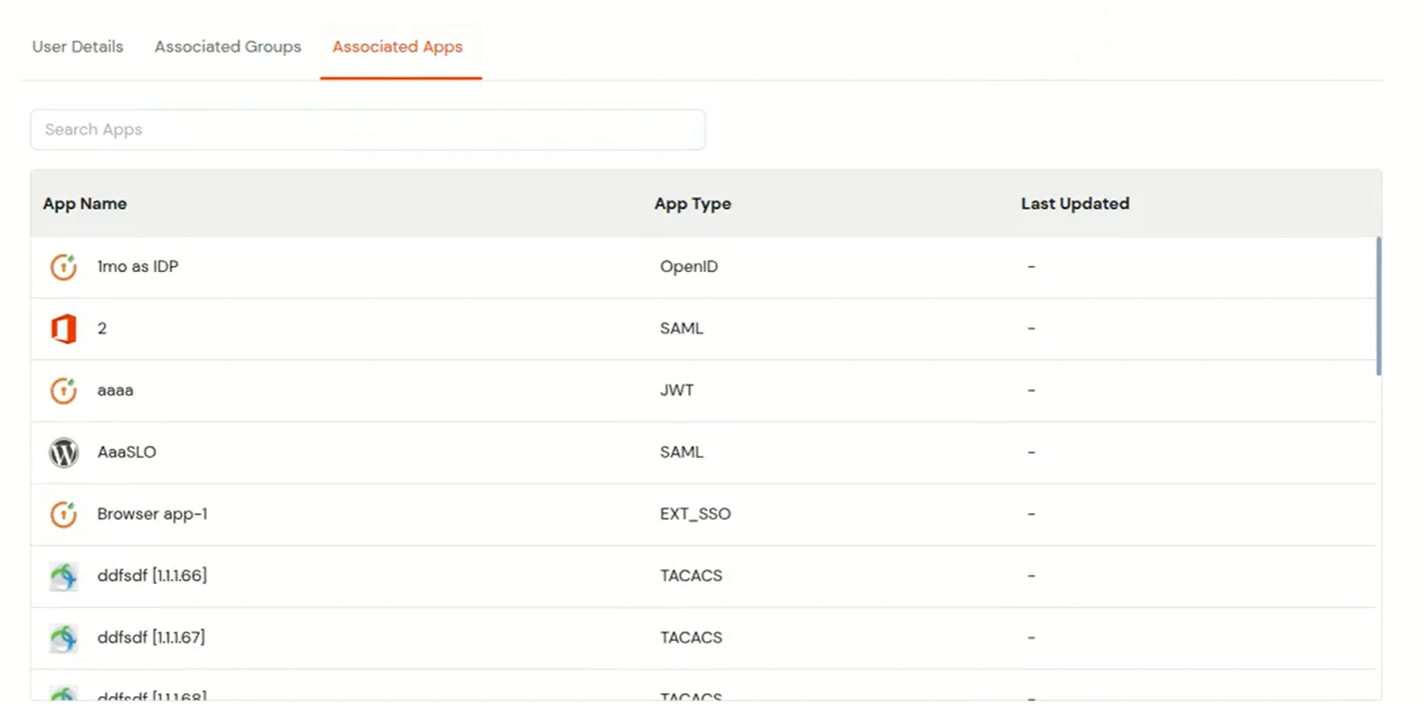Select the 'AaaSLO' app name
1423x704 pixels.
(127, 453)
